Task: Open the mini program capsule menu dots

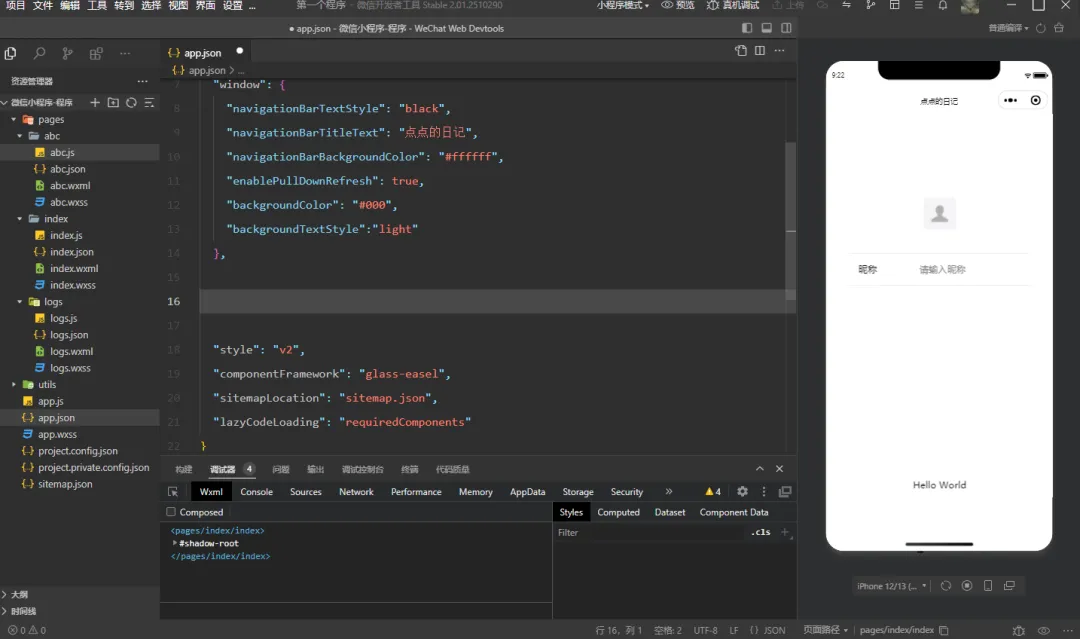Action: [x=1010, y=101]
